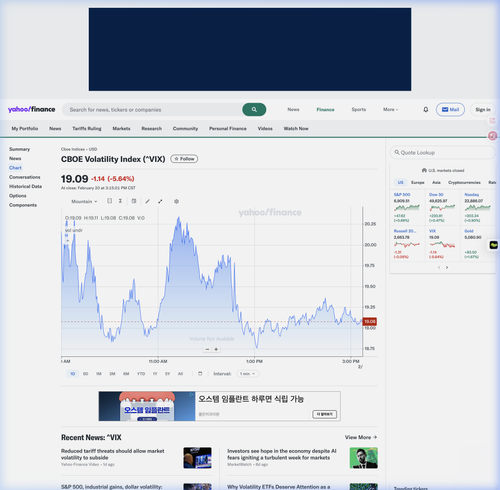Select the 5D range
The image size is (500, 490).
pos(85,374)
